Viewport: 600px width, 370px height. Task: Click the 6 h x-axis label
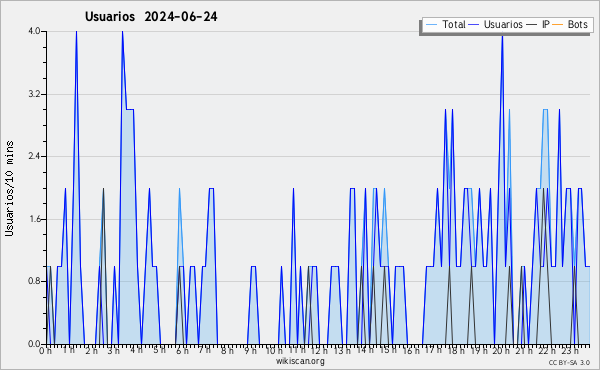182,351
